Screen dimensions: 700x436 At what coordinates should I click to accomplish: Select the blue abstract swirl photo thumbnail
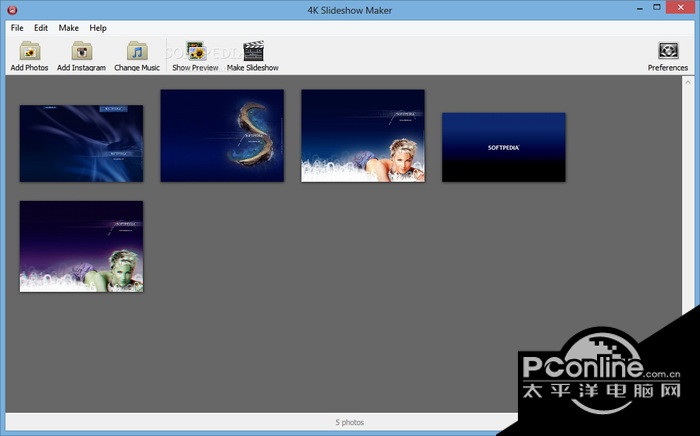click(81, 144)
